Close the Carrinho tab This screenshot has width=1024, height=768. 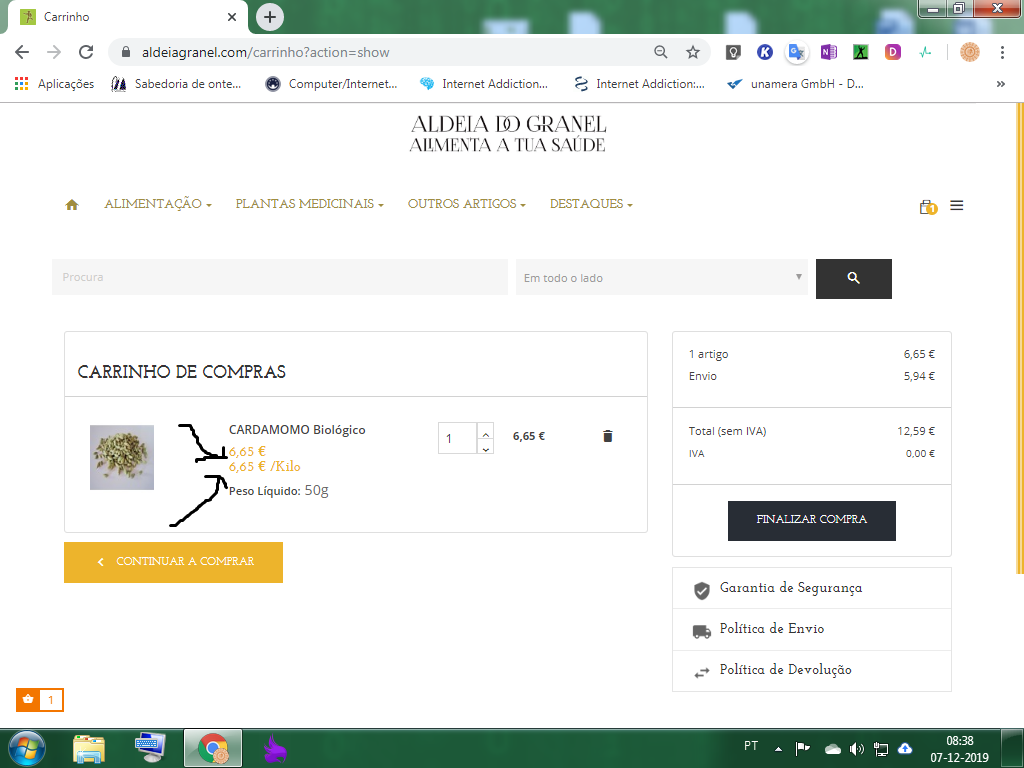[232, 17]
